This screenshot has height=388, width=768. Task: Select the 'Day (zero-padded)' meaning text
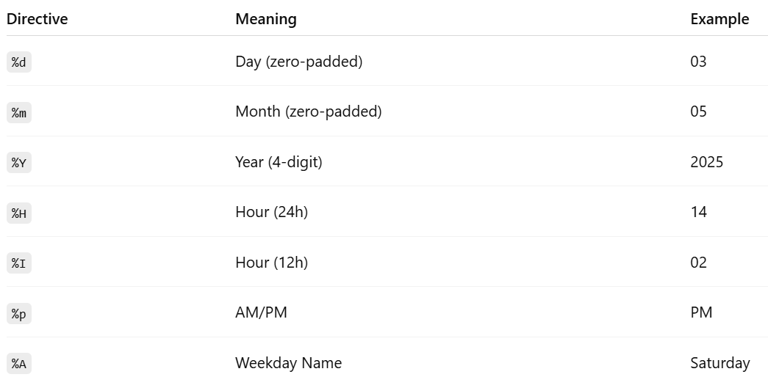tap(299, 62)
